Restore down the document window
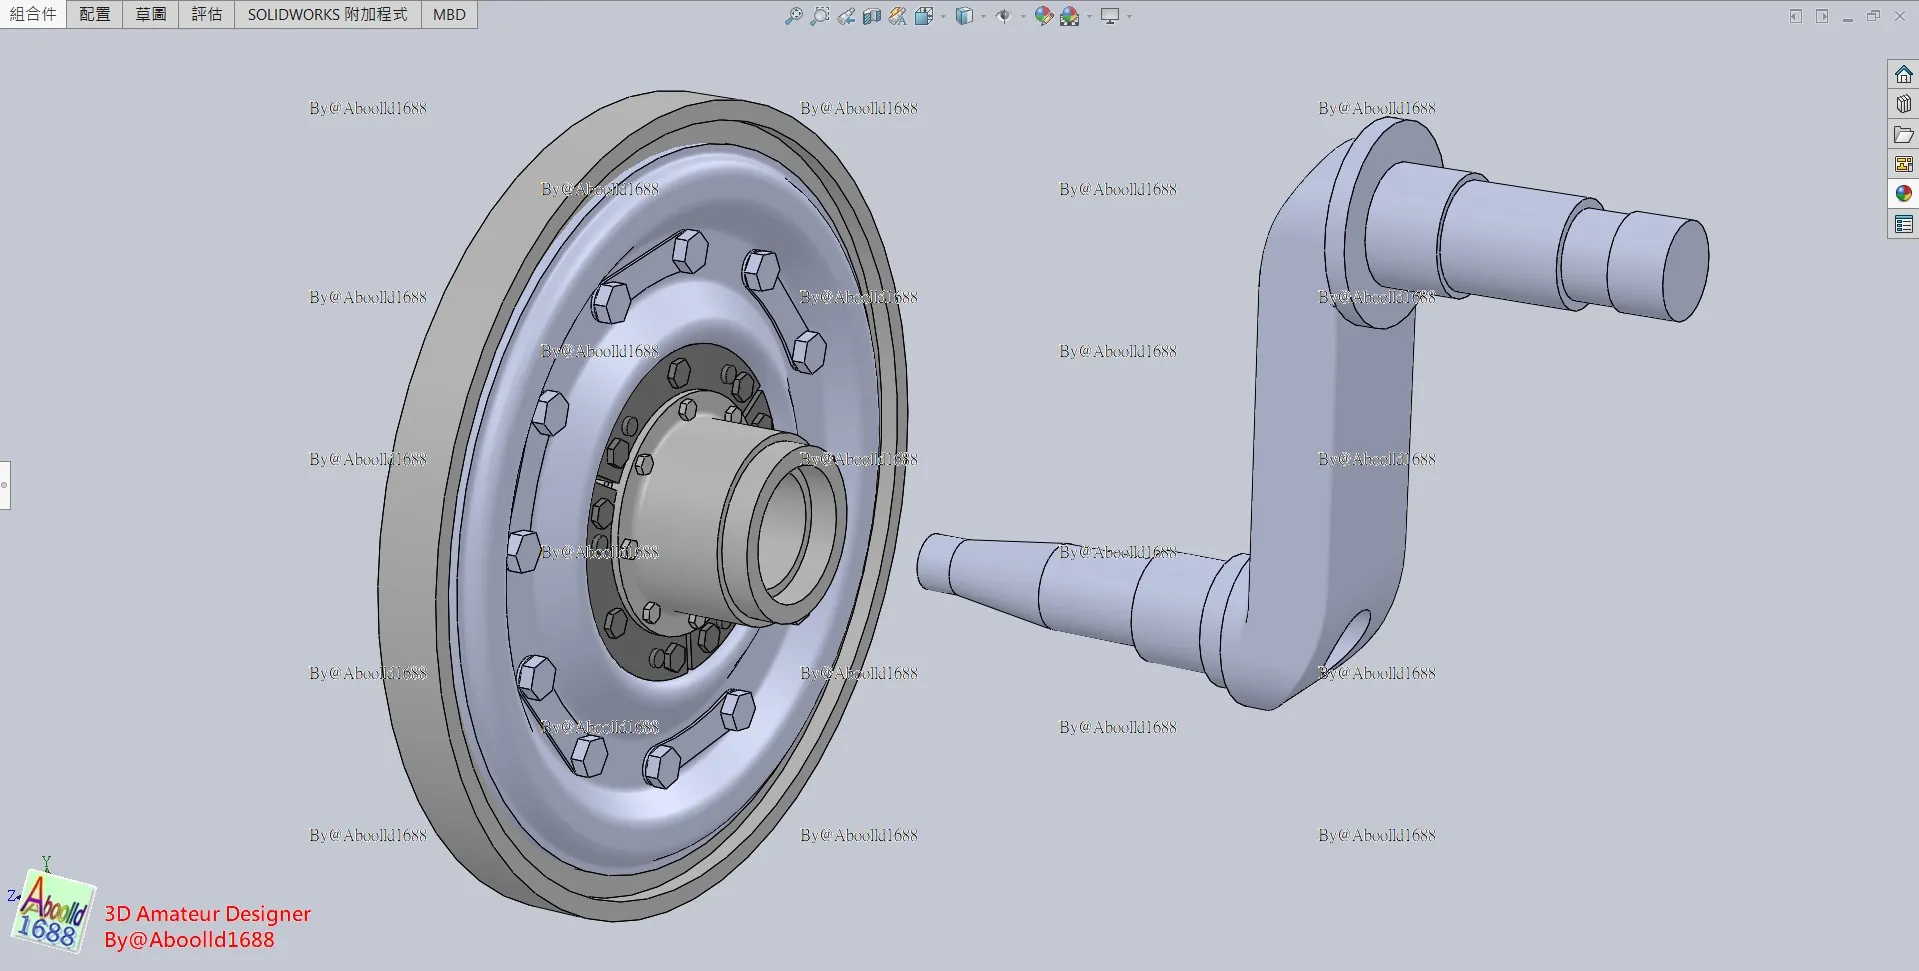 click(1874, 16)
